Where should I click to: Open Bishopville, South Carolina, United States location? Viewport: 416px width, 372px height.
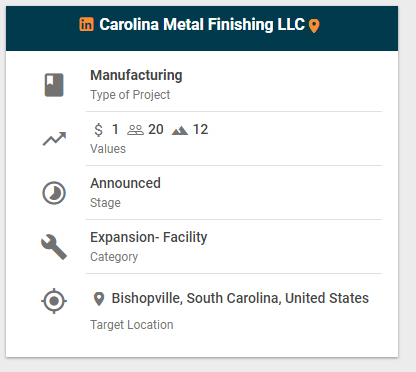pos(240,298)
